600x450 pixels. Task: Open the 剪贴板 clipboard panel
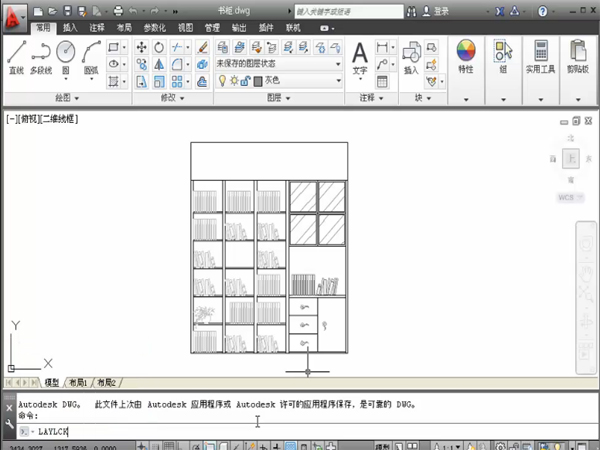tap(578, 57)
